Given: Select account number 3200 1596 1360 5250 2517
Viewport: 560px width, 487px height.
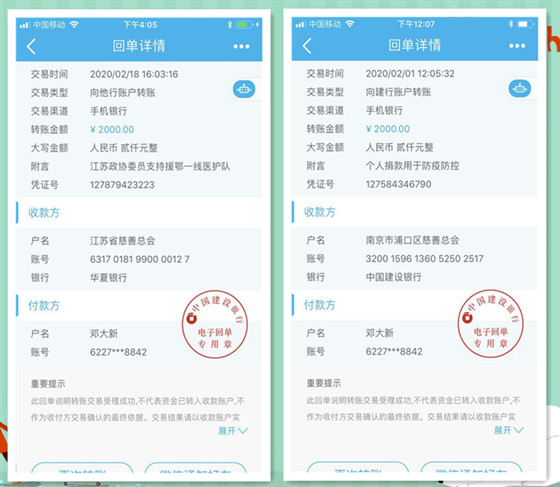Looking at the screenshot, I should 424,258.
